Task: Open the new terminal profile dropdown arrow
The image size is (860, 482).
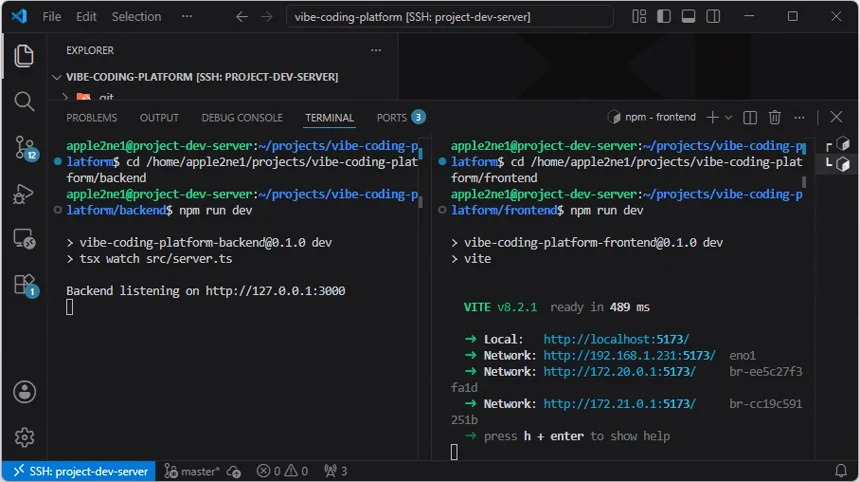Action: tap(728, 117)
